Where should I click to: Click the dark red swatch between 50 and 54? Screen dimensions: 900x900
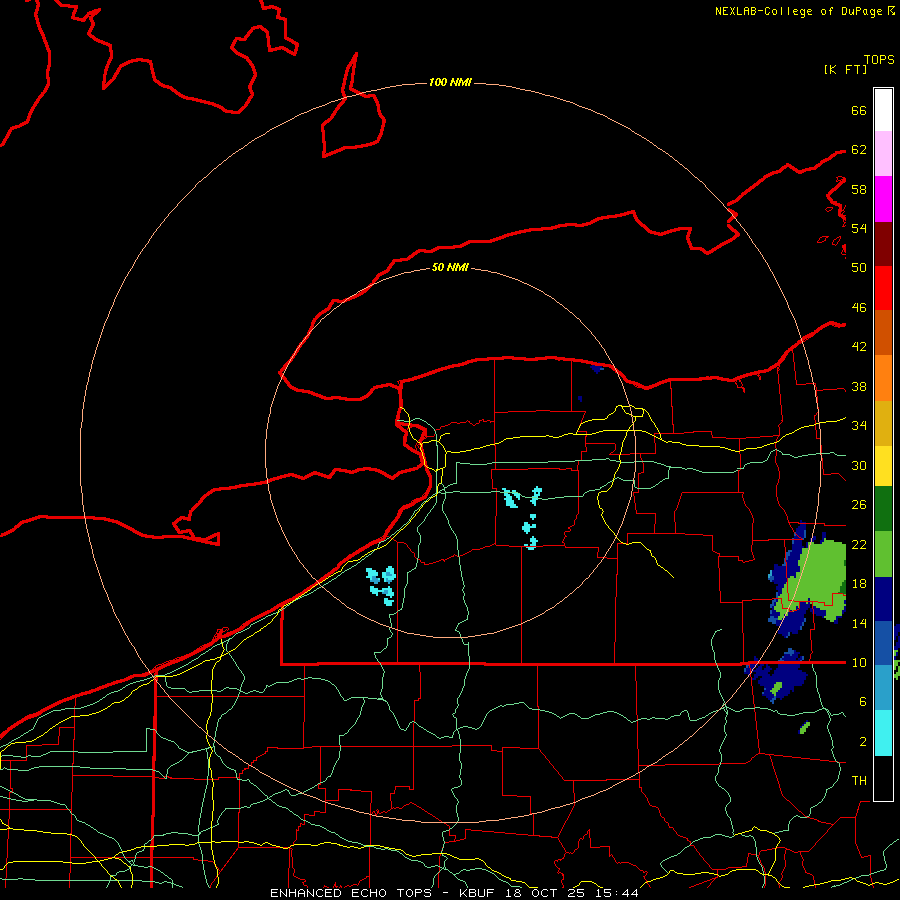click(x=883, y=243)
